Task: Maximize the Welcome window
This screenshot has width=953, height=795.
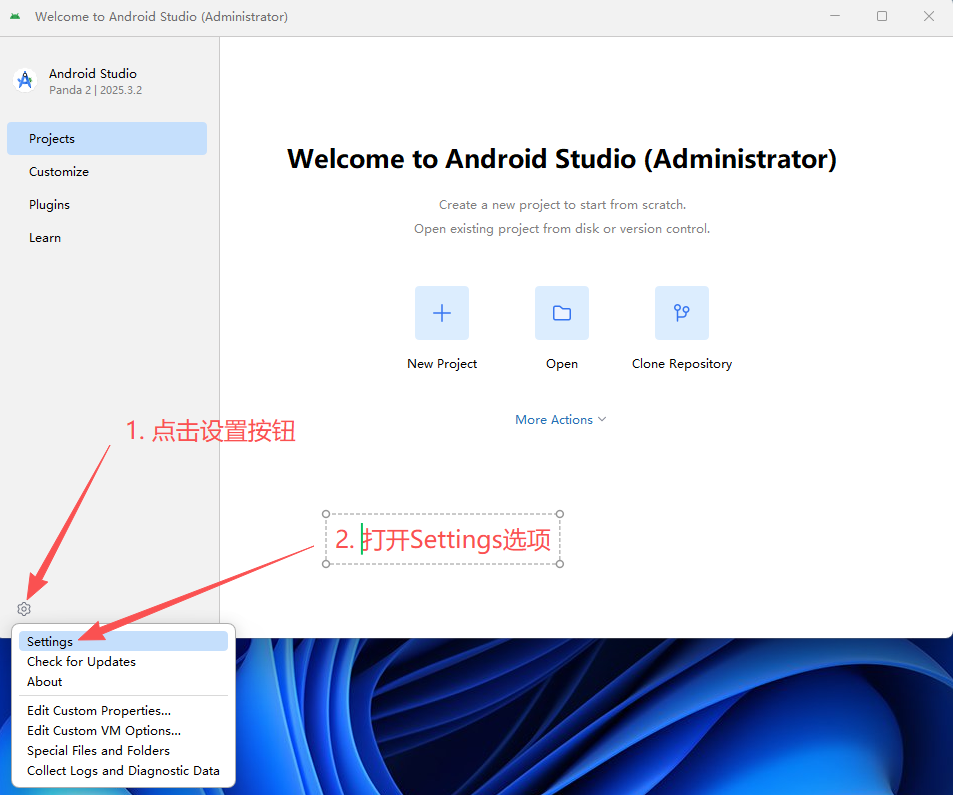Action: point(882,16)
